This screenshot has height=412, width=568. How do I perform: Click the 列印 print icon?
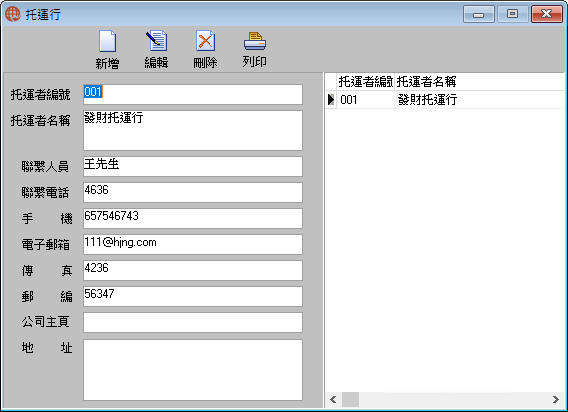[255, 41]
